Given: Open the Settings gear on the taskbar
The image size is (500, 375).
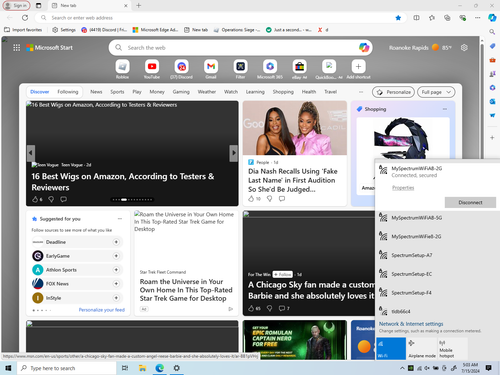Looking at the screenshot, I should point(177,368).
